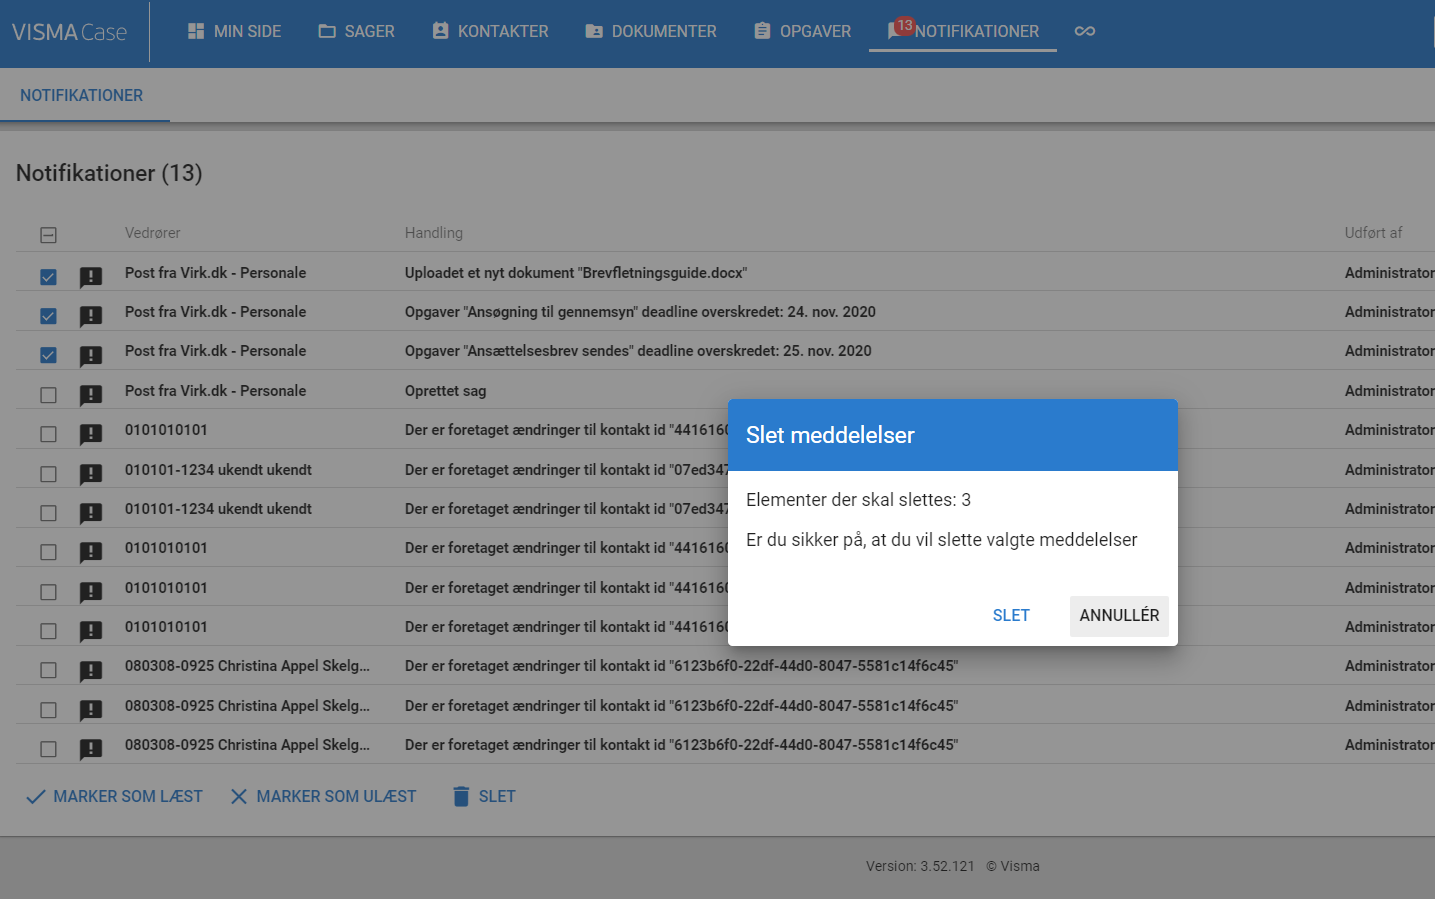
Task: Open the MIN SIDE menu
Action: pos(234,31)
